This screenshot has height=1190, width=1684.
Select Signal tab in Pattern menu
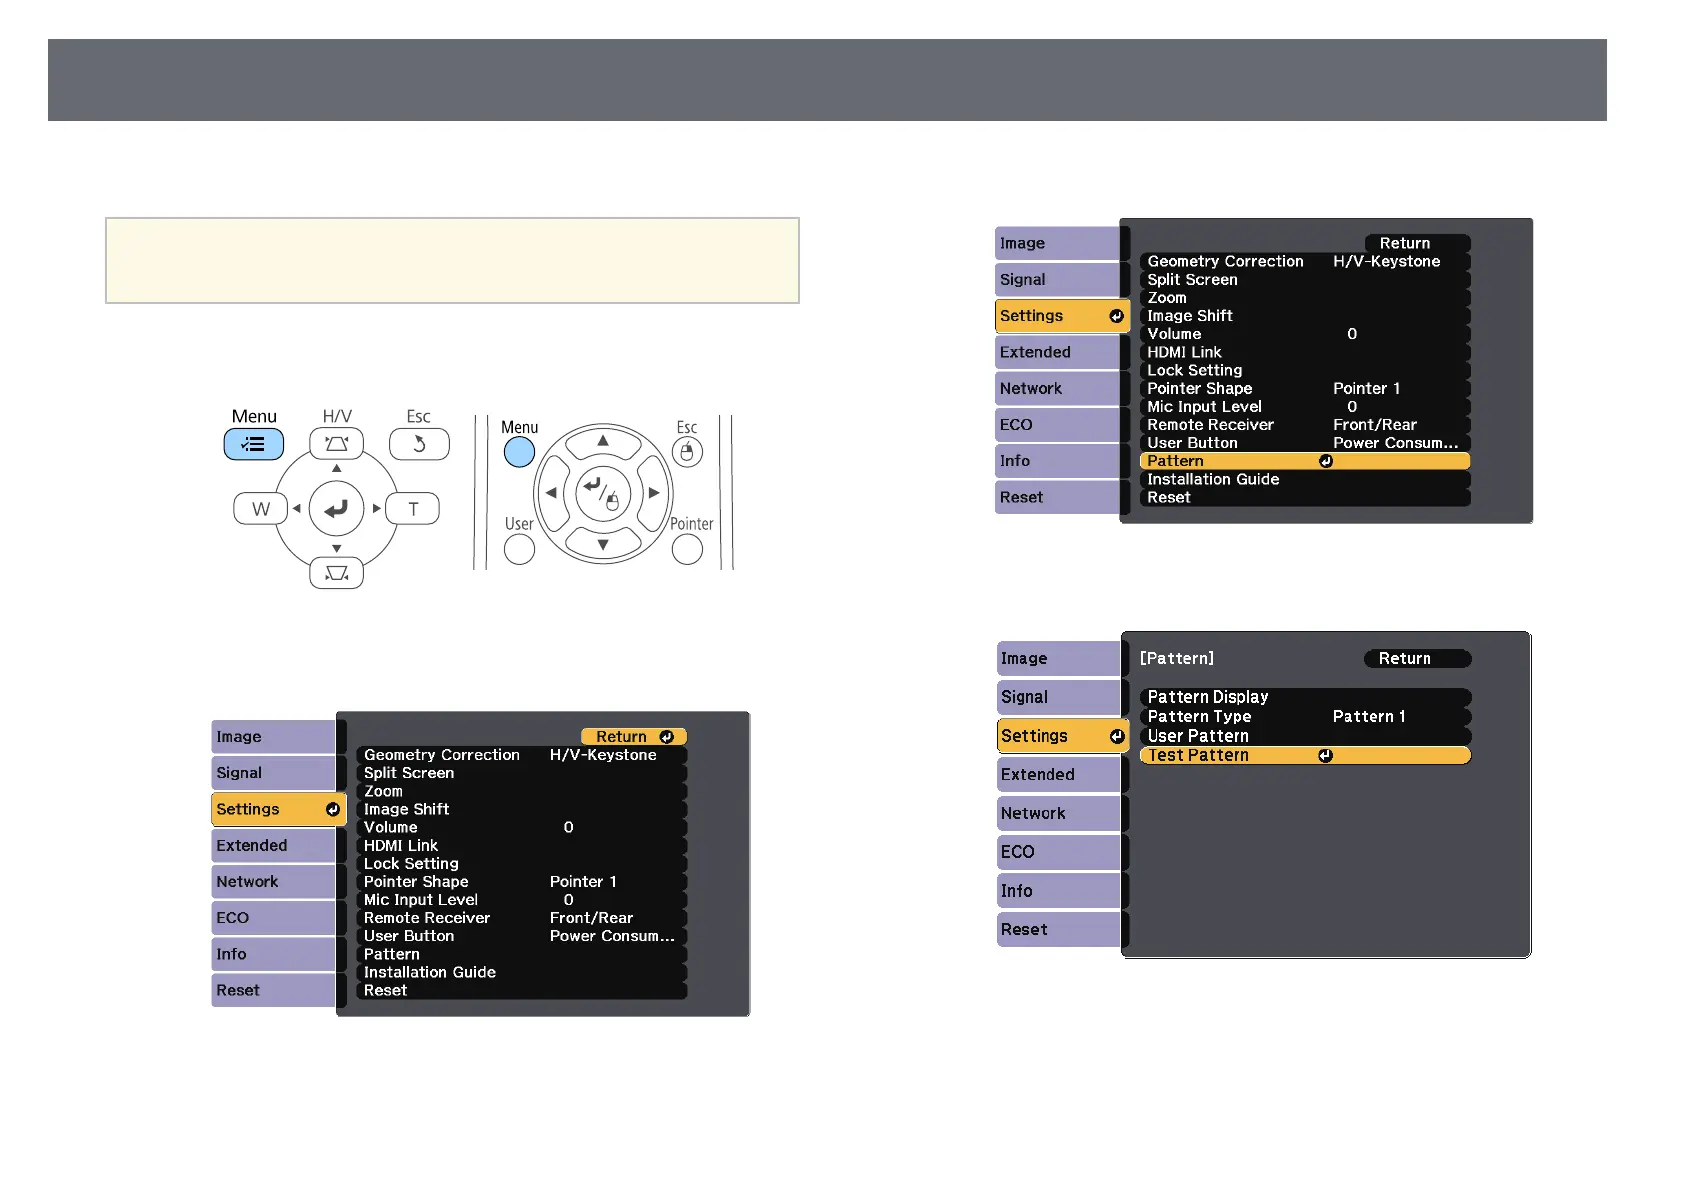pyautogui.click(x=1059, y=697)
